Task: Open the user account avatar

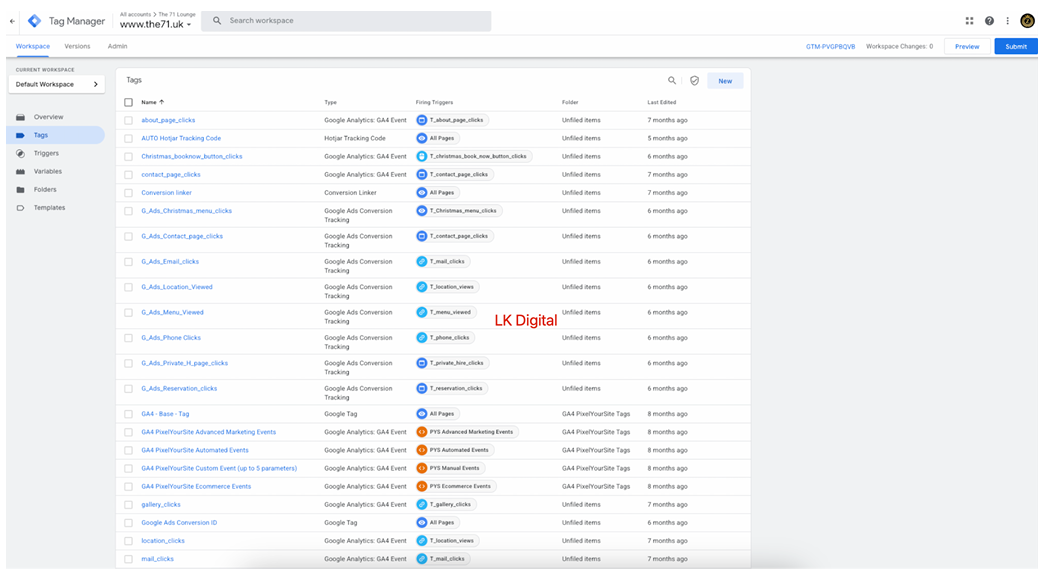Action: click(1027, 21)
